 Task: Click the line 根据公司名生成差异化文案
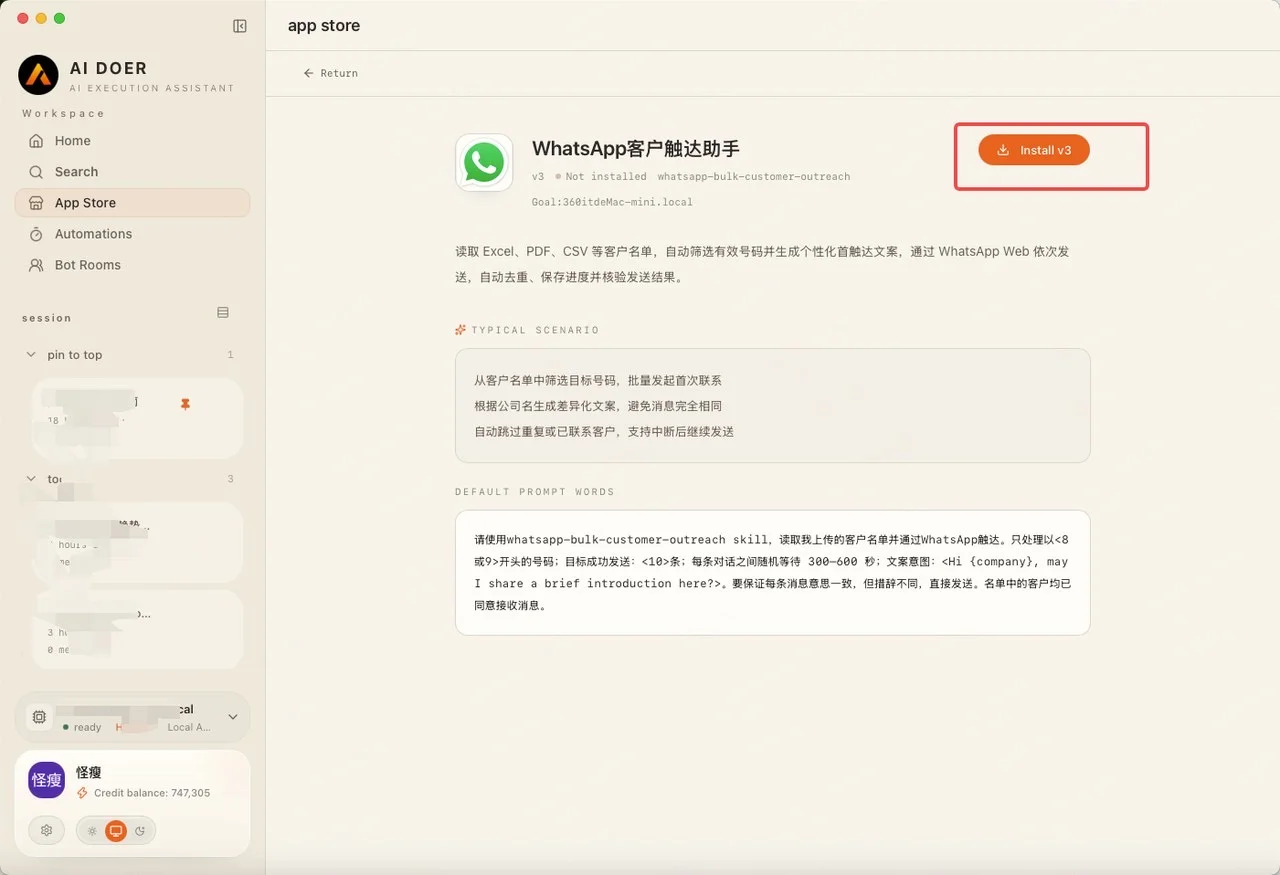pos(598,406)
